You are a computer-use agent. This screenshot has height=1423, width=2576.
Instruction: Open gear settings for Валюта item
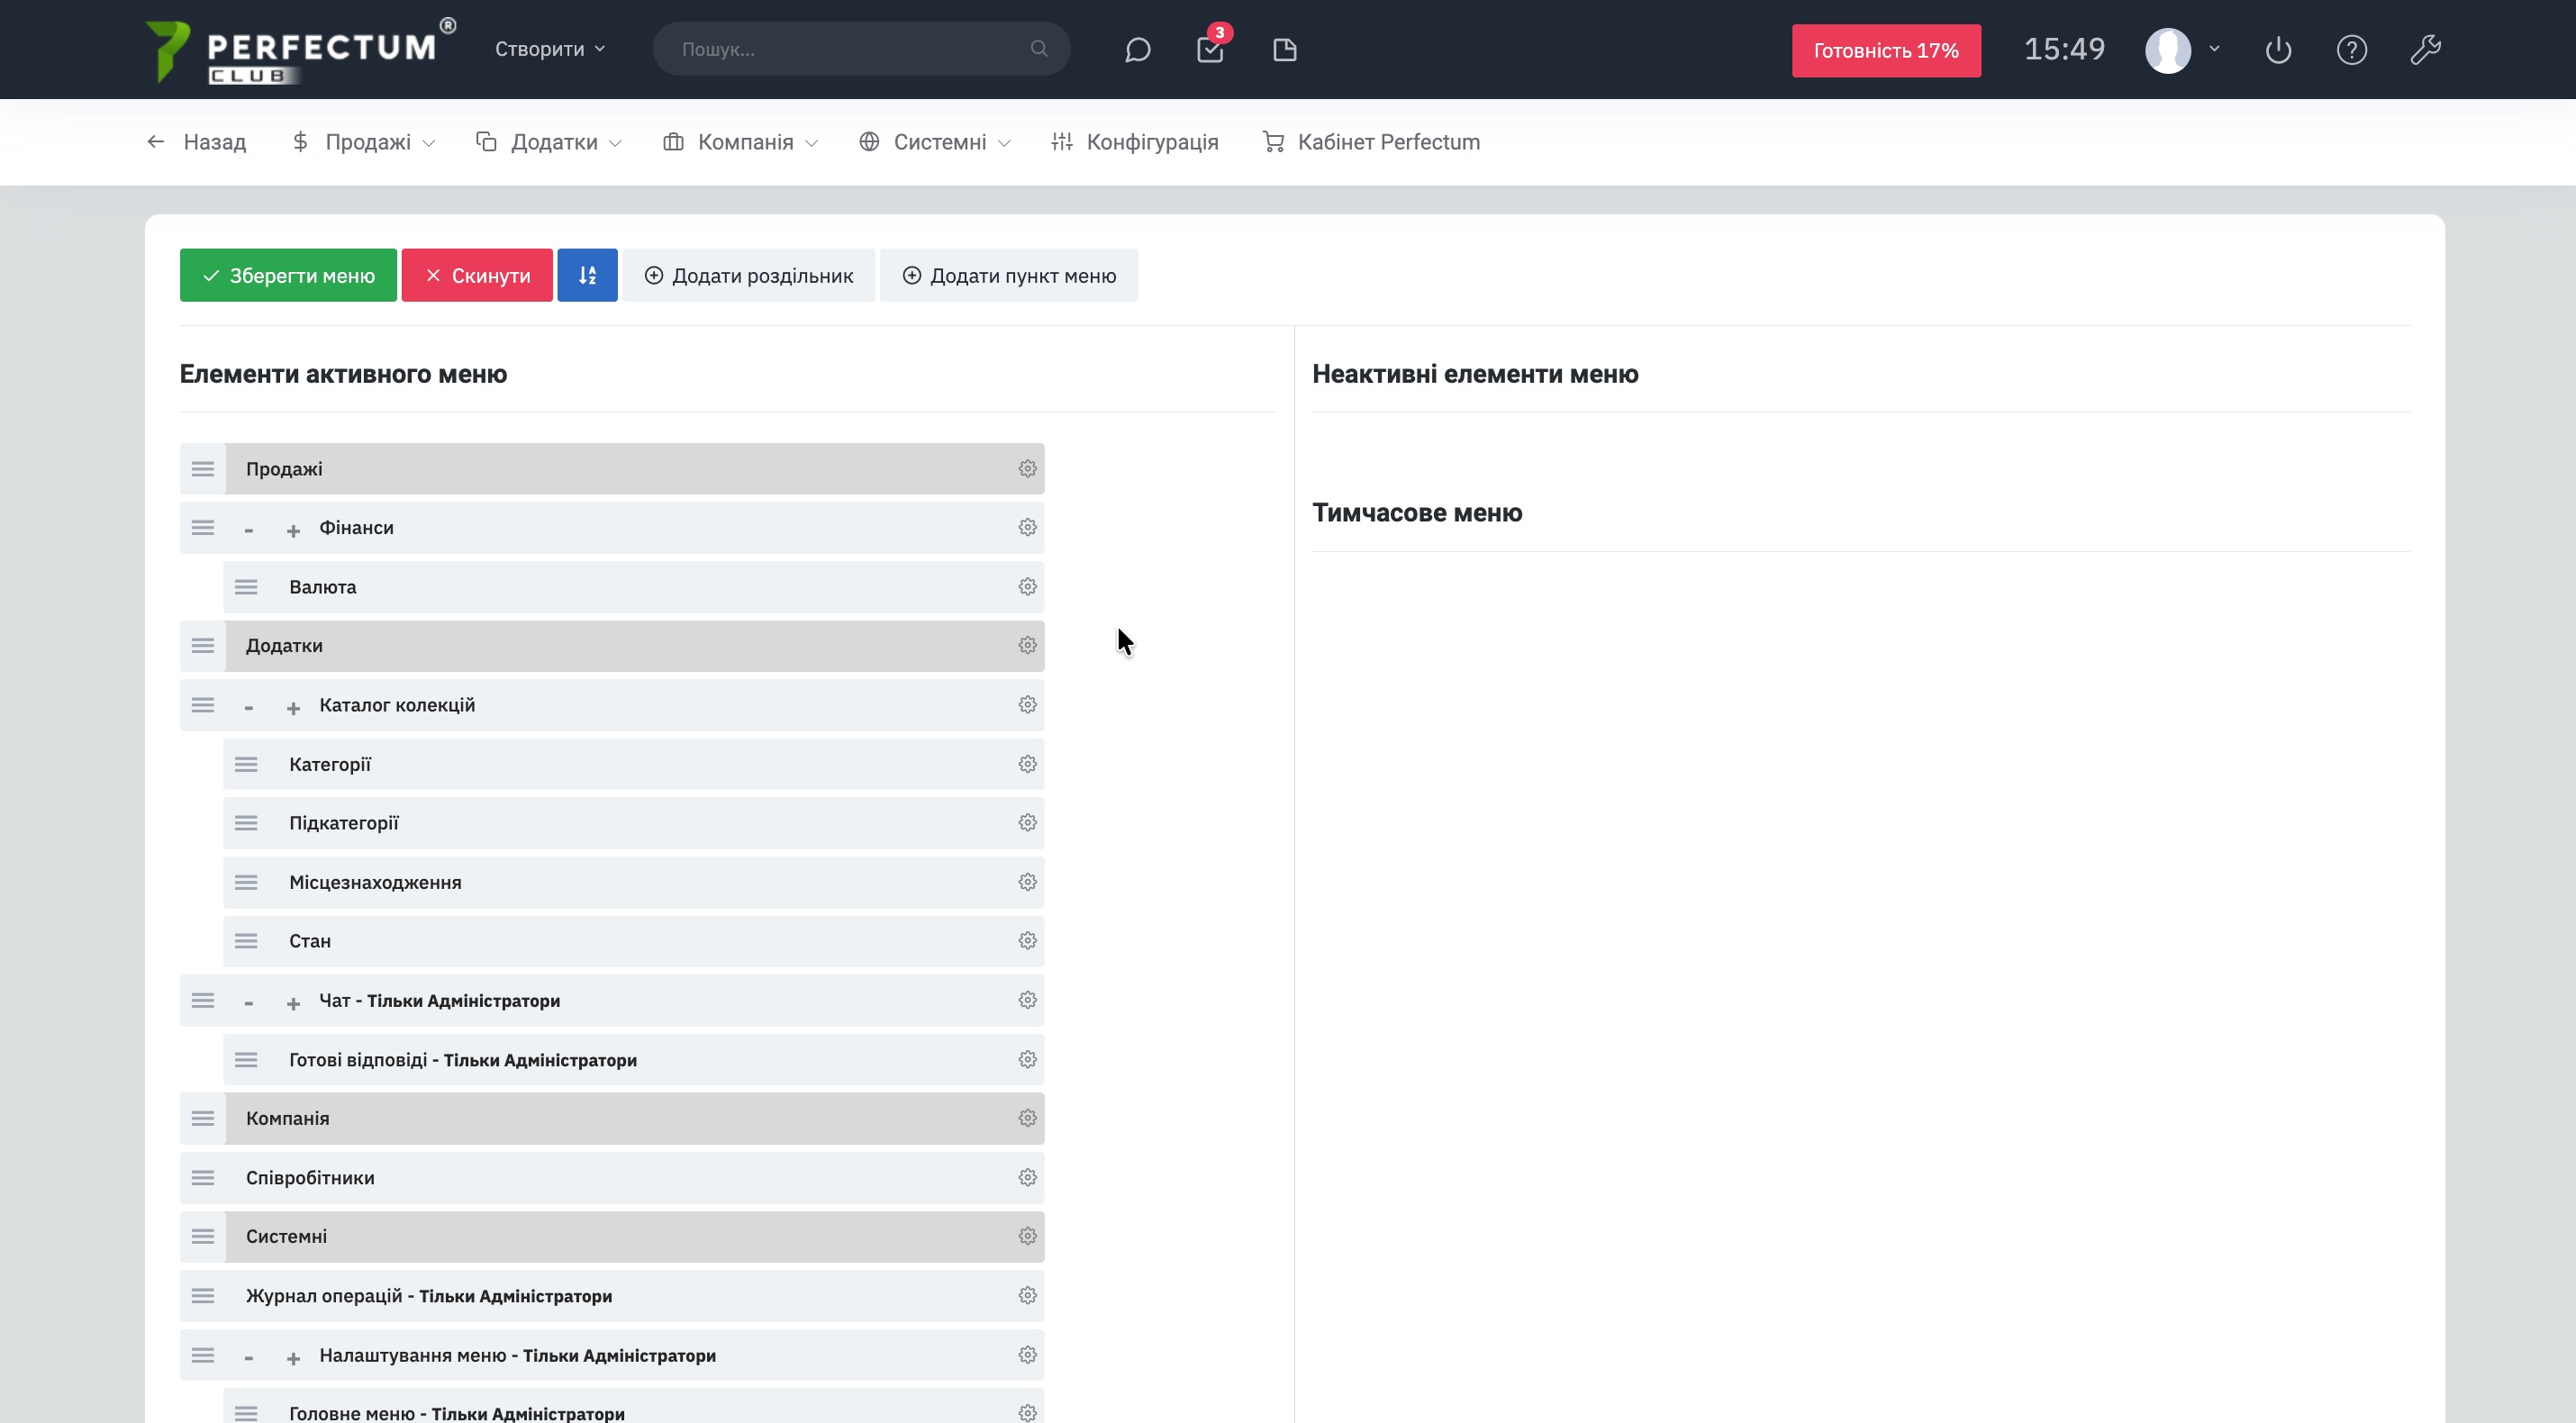click(1027, 587)
